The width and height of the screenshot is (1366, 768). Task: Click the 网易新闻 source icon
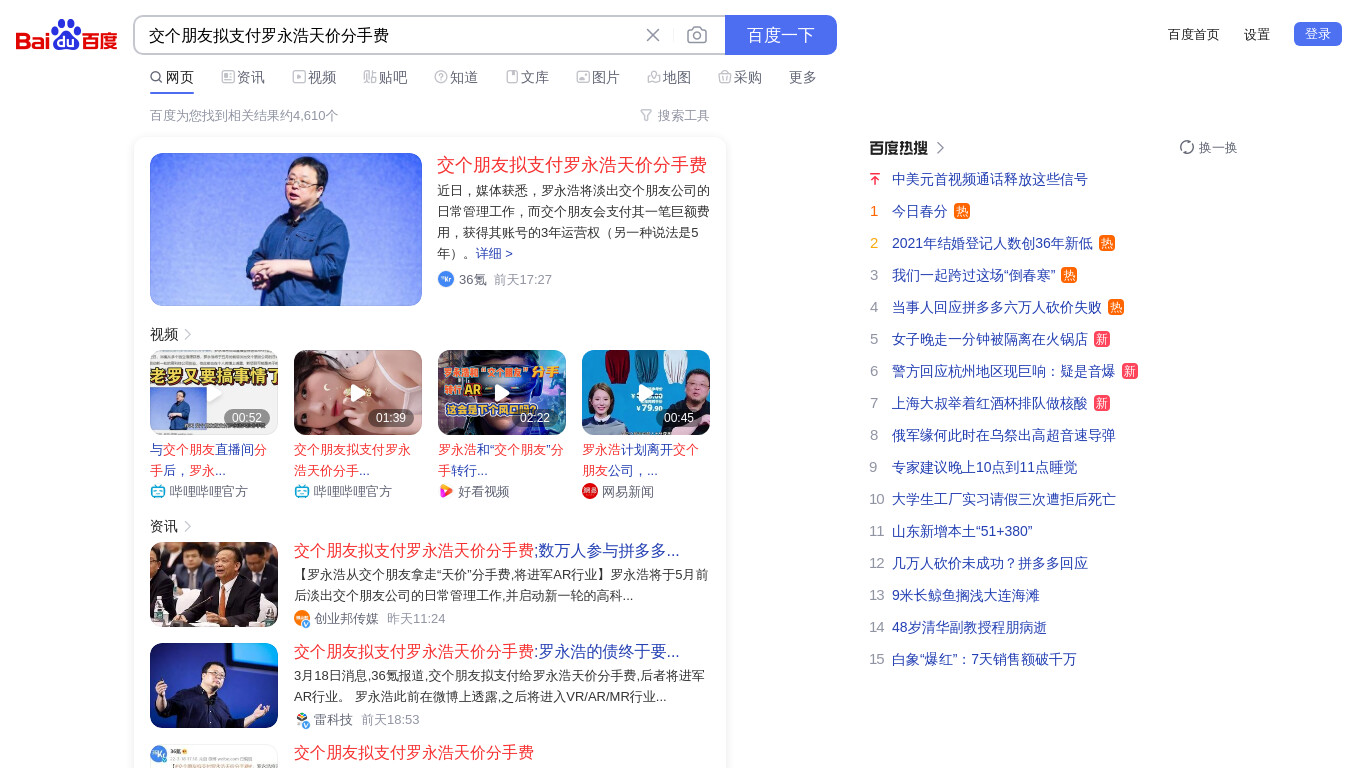coord(590,491)
